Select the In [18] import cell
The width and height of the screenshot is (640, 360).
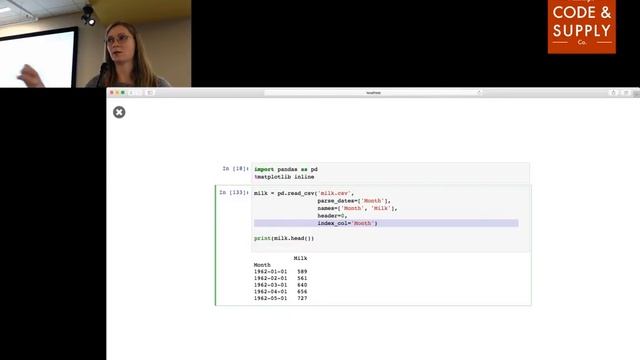click(391, 173)
